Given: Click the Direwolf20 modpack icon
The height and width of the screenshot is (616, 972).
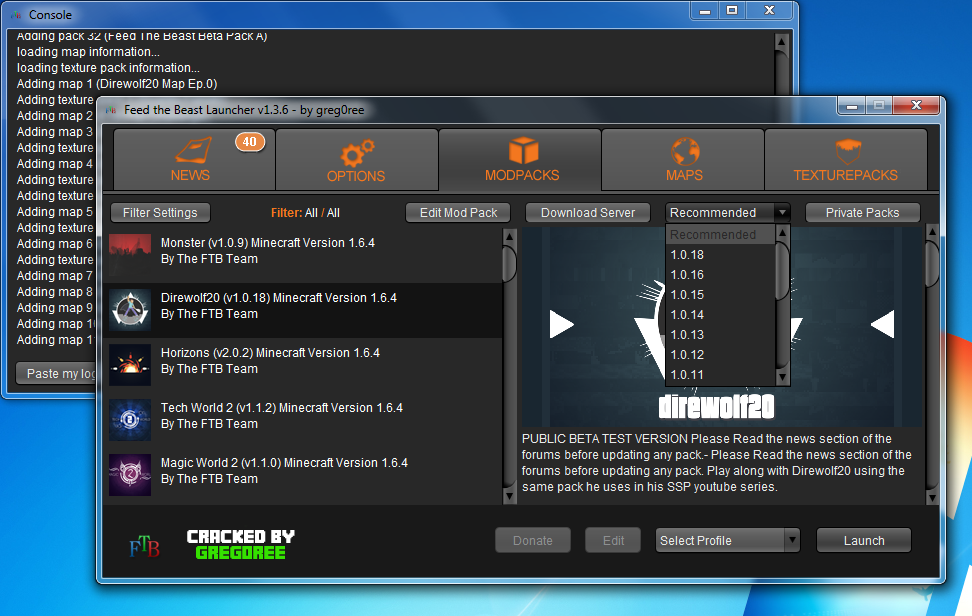Looking at the screenshot, I should click(130, 310).
